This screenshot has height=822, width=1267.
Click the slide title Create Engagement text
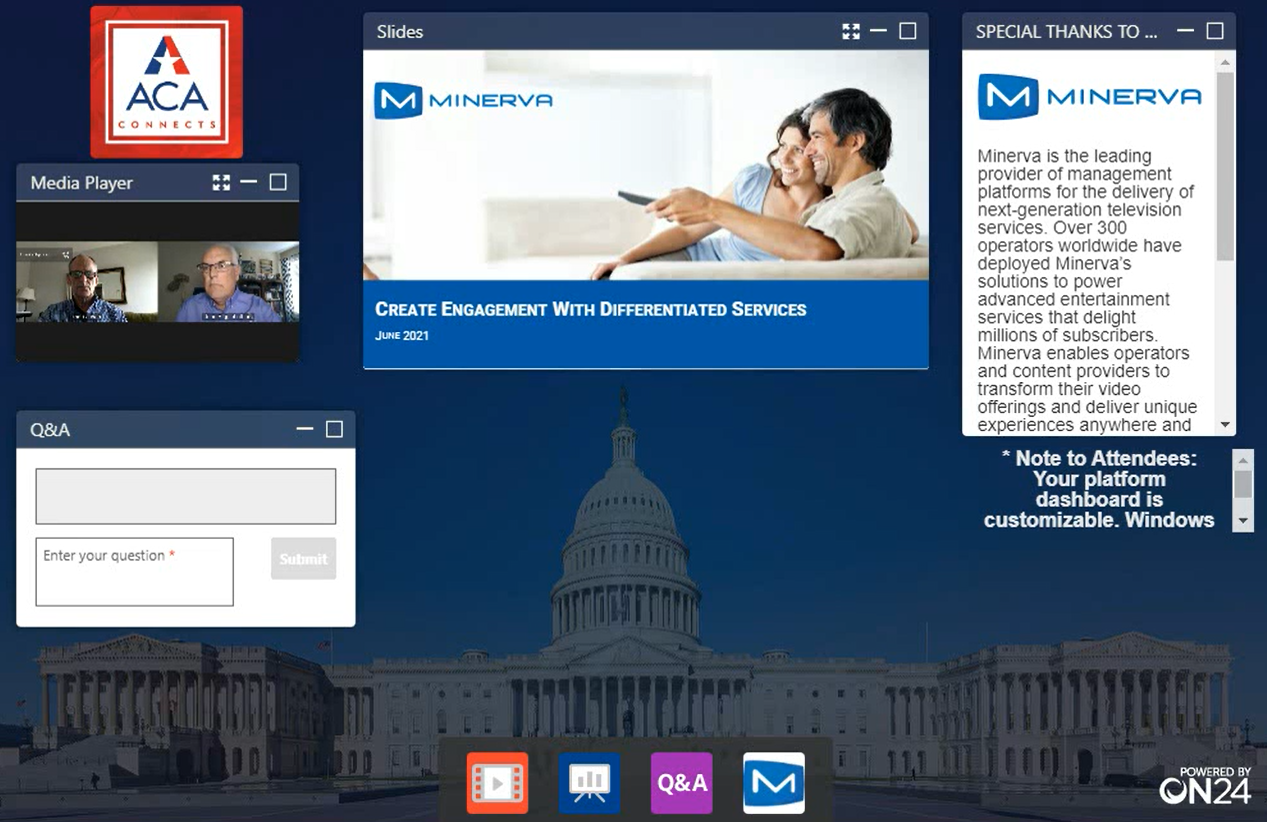(590, 310)
